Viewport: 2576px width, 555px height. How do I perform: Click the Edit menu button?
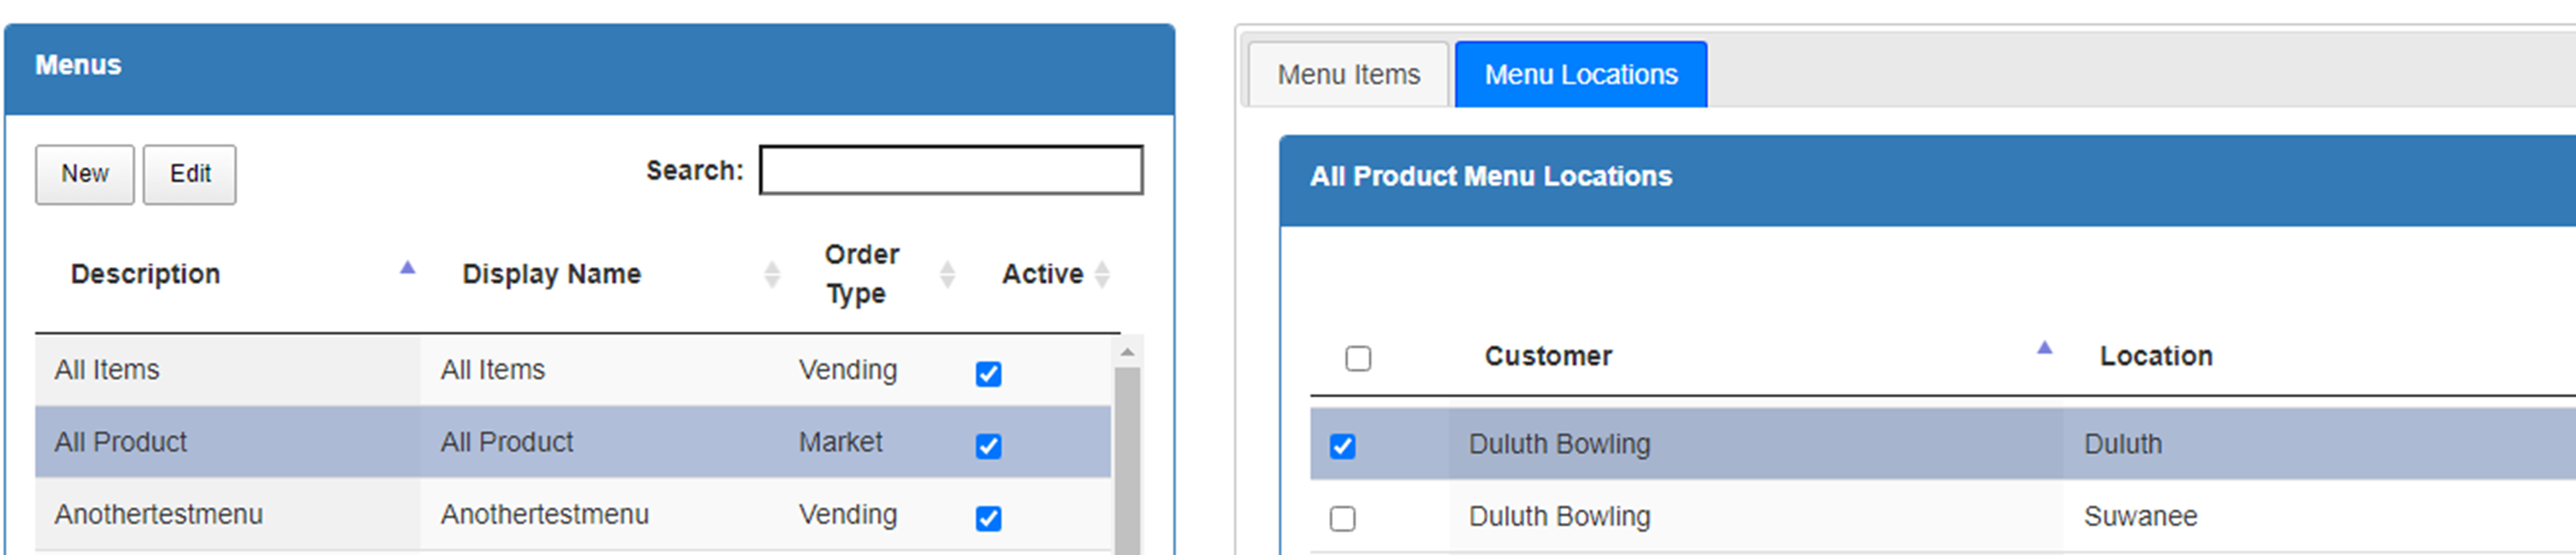pos(190,174)
